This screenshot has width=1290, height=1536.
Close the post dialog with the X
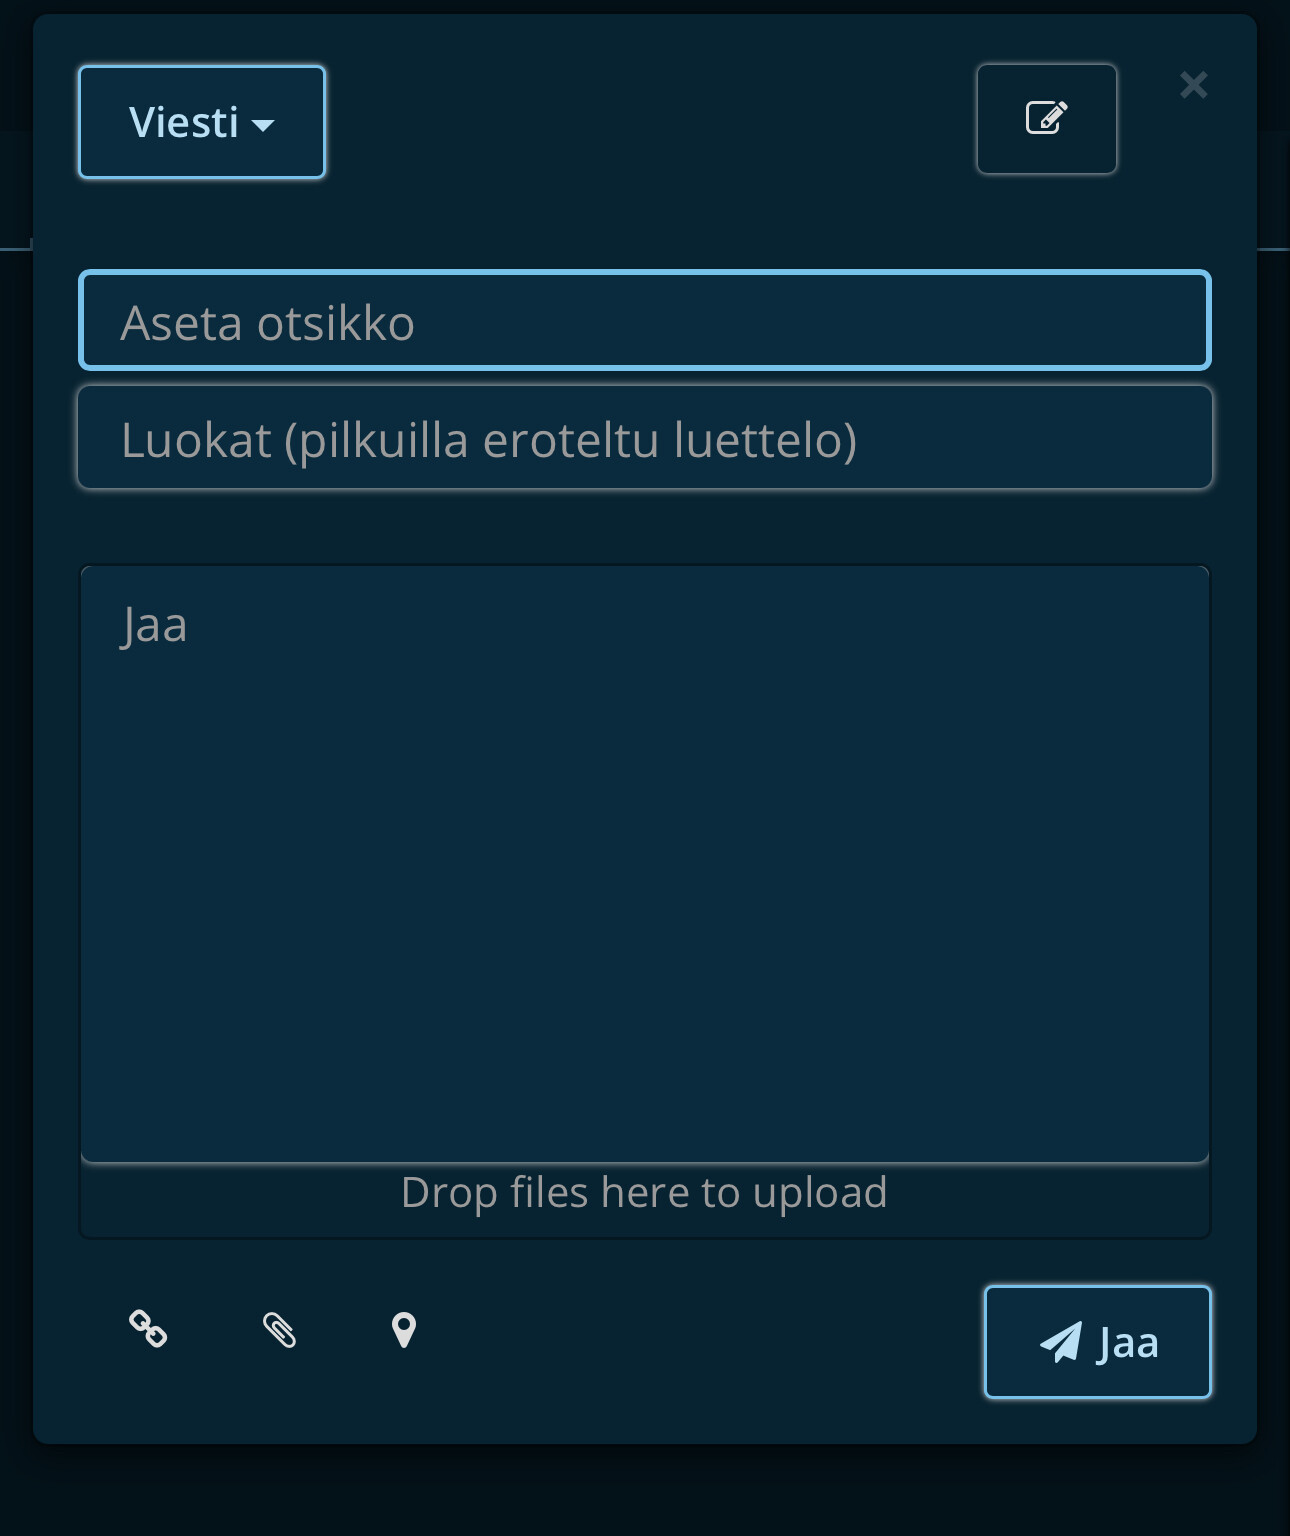pyautogui.click(x=1193, y=85)
